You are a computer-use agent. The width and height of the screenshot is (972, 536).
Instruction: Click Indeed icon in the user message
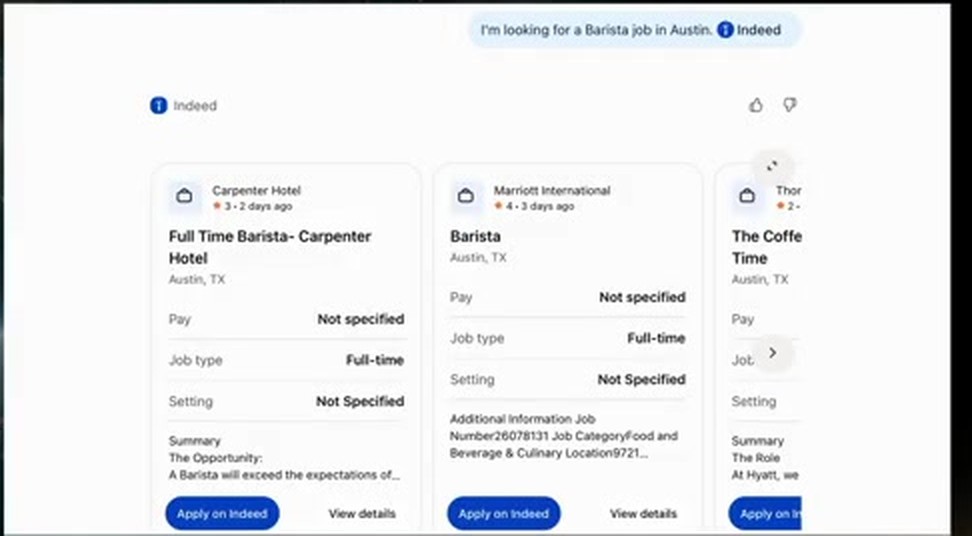[725, 30]
